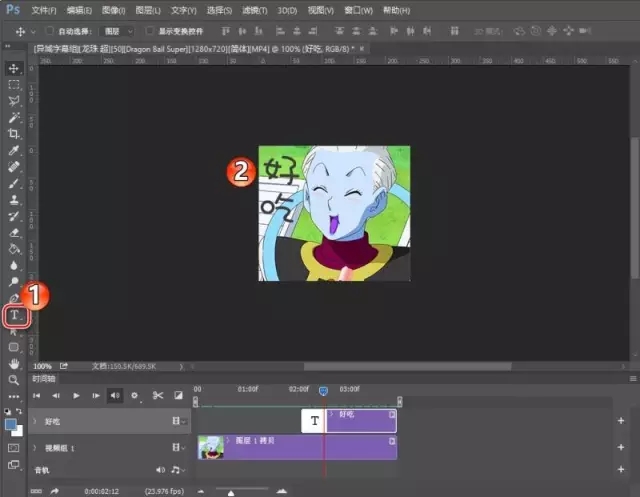Select the Horizontal Type tool
The height and width of the screenshot is (497, 640).
[x=15, y=315]
